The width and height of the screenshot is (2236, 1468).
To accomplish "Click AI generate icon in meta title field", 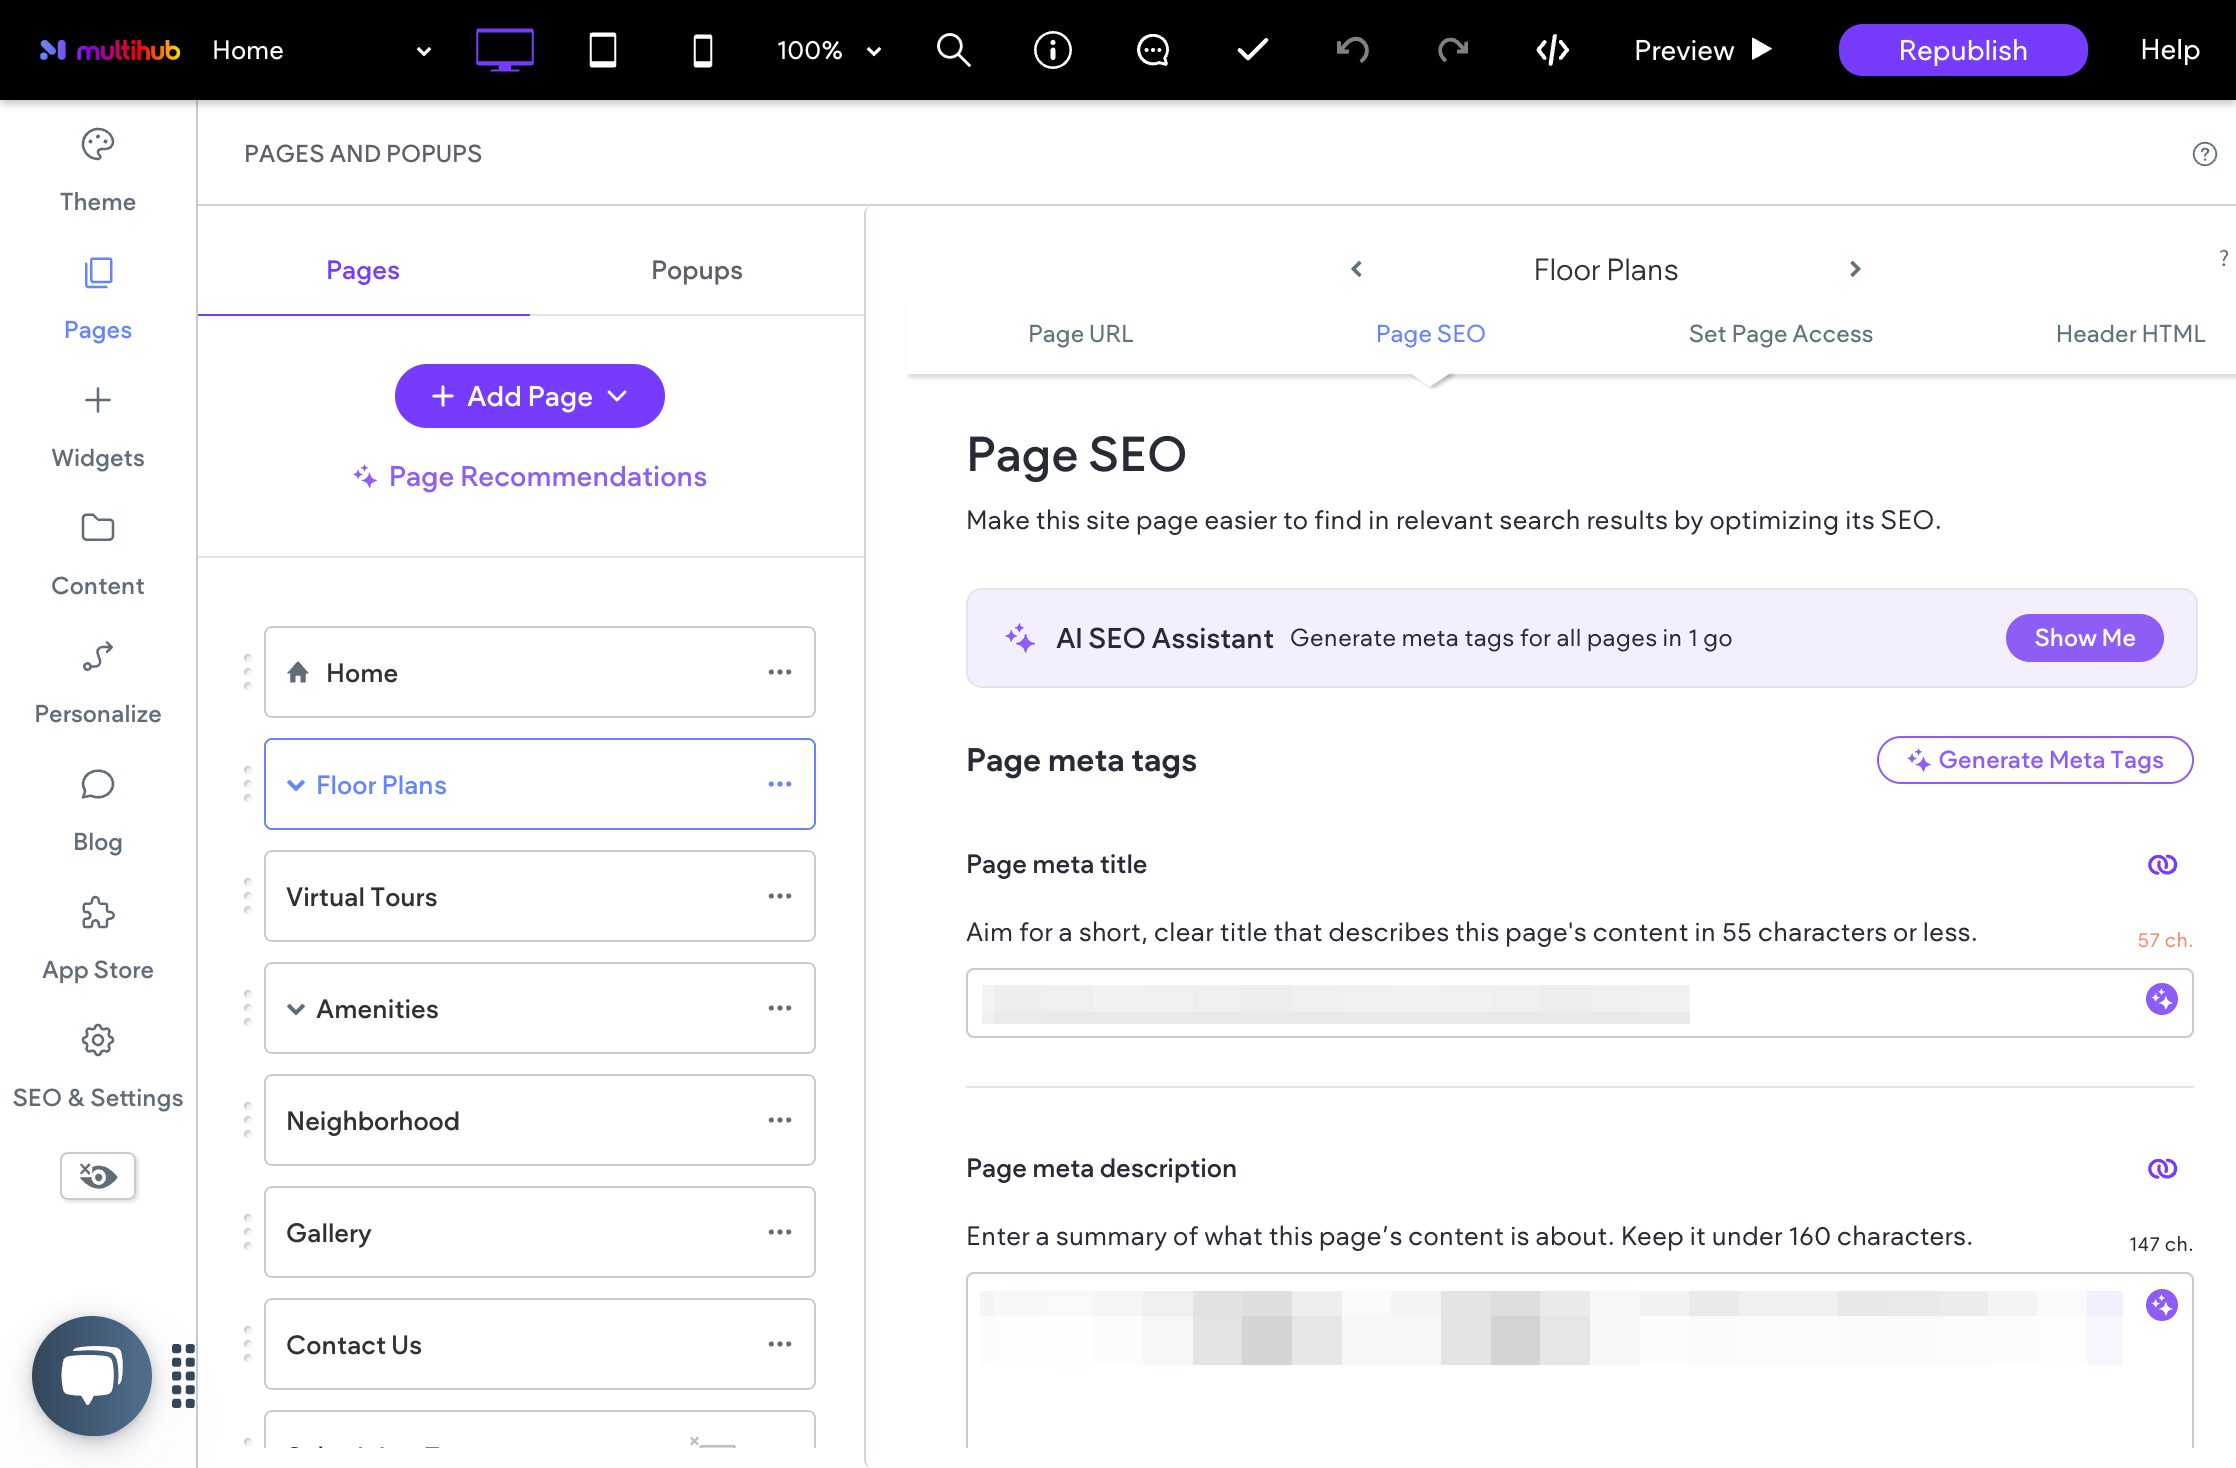I will 2162,999.
